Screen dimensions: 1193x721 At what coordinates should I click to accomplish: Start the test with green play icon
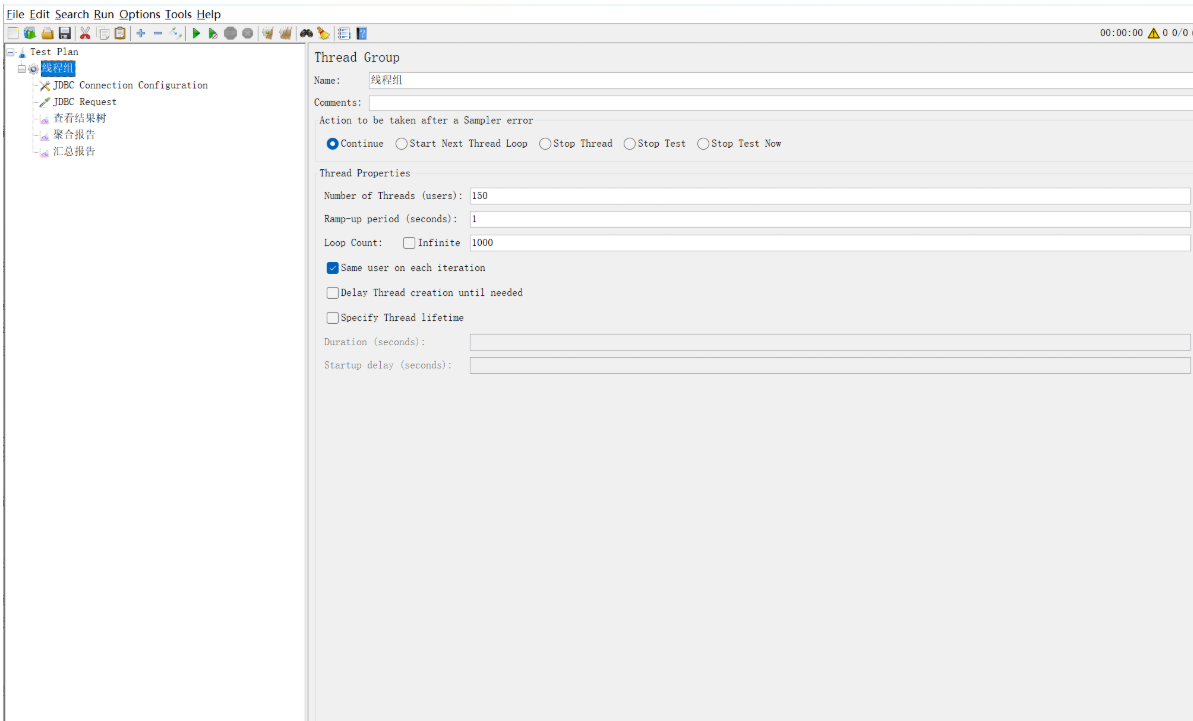click(196, 33)
